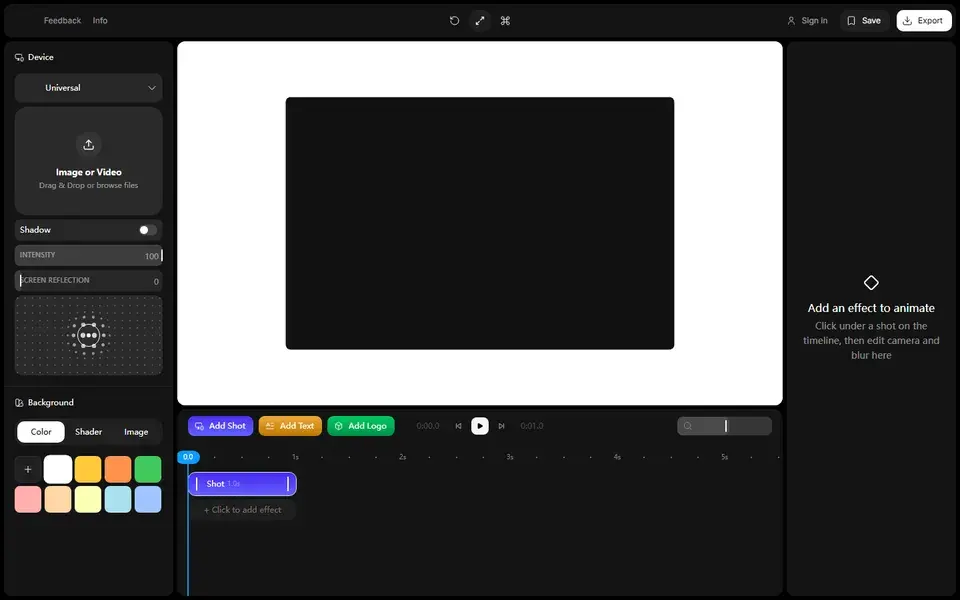Open the keyboard shortcuts command icon
The width and height of the screenshot is (960, 600).
505,21
